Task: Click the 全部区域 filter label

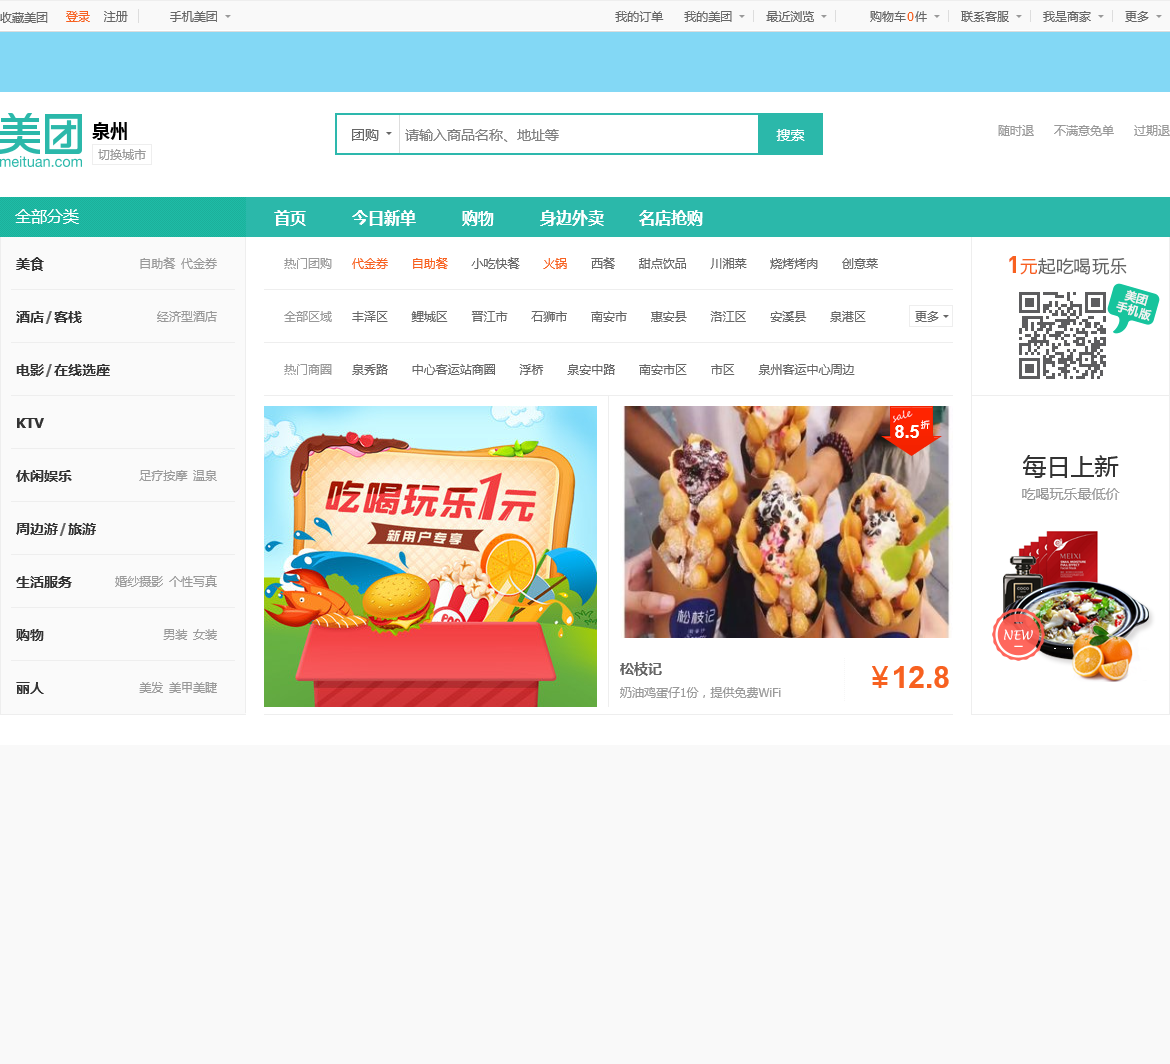Action: tap(307, 317)
